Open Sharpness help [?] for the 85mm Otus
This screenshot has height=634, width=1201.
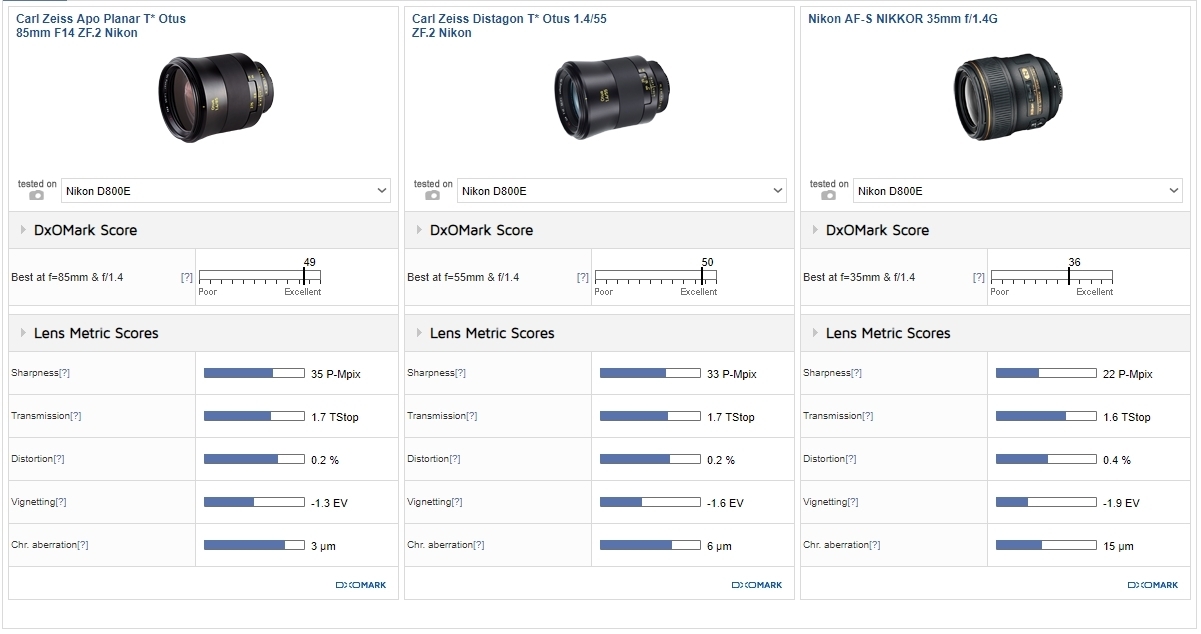[x=64, y=373]
